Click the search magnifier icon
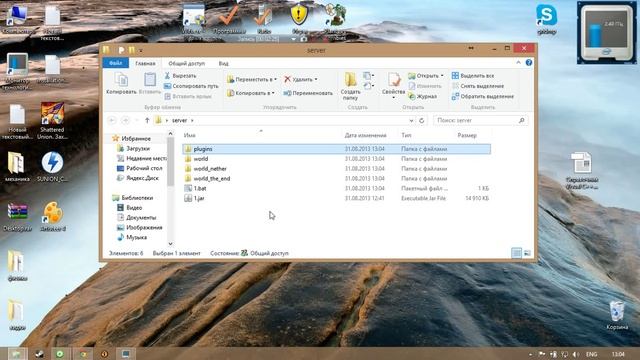 click(x=521, y=120)
